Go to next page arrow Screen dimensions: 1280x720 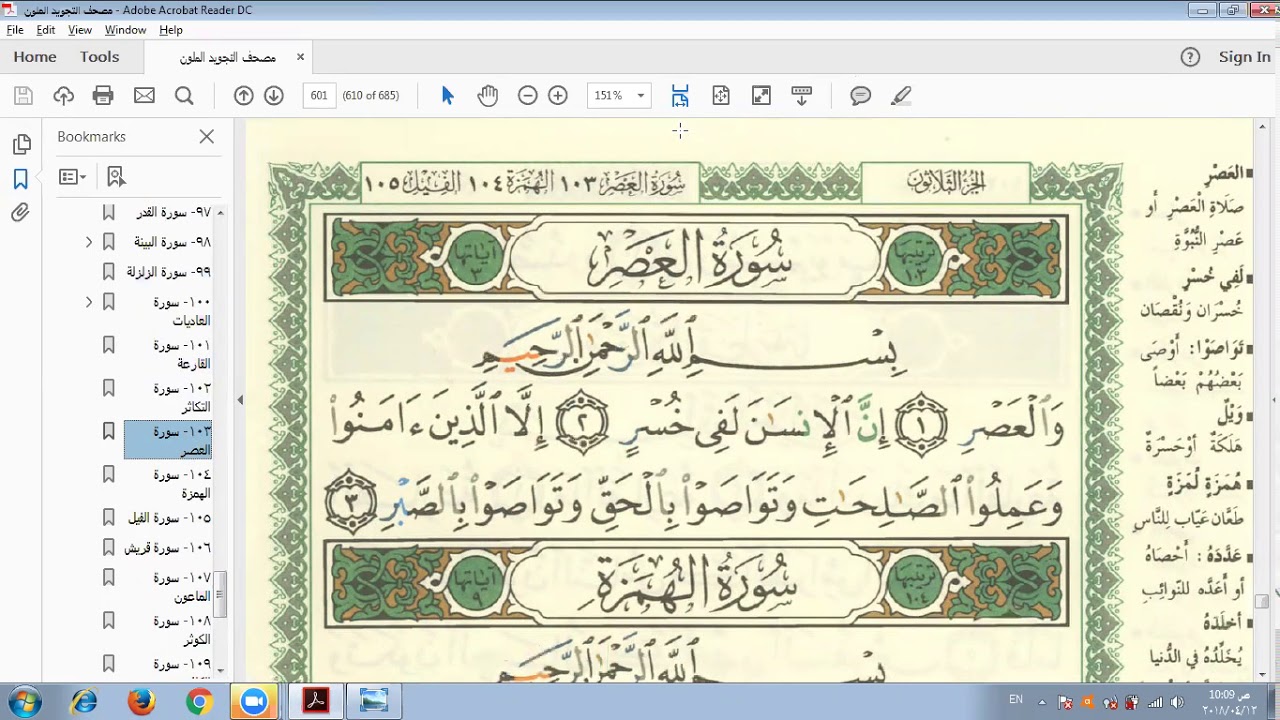[274, 96]
